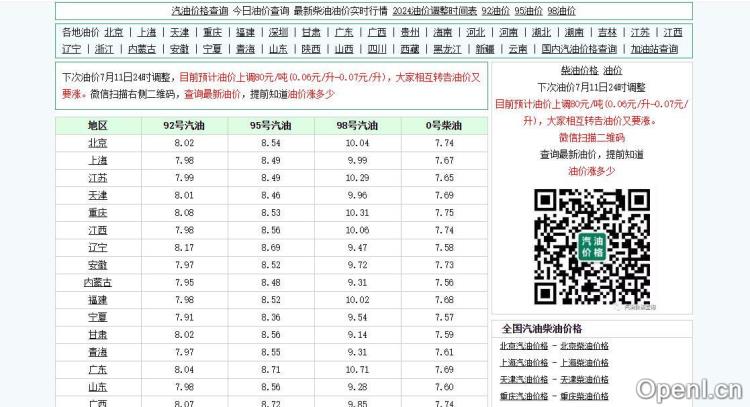750x407 pixels.
Task: Click the 0号柴油 column header
Action: 444,126
